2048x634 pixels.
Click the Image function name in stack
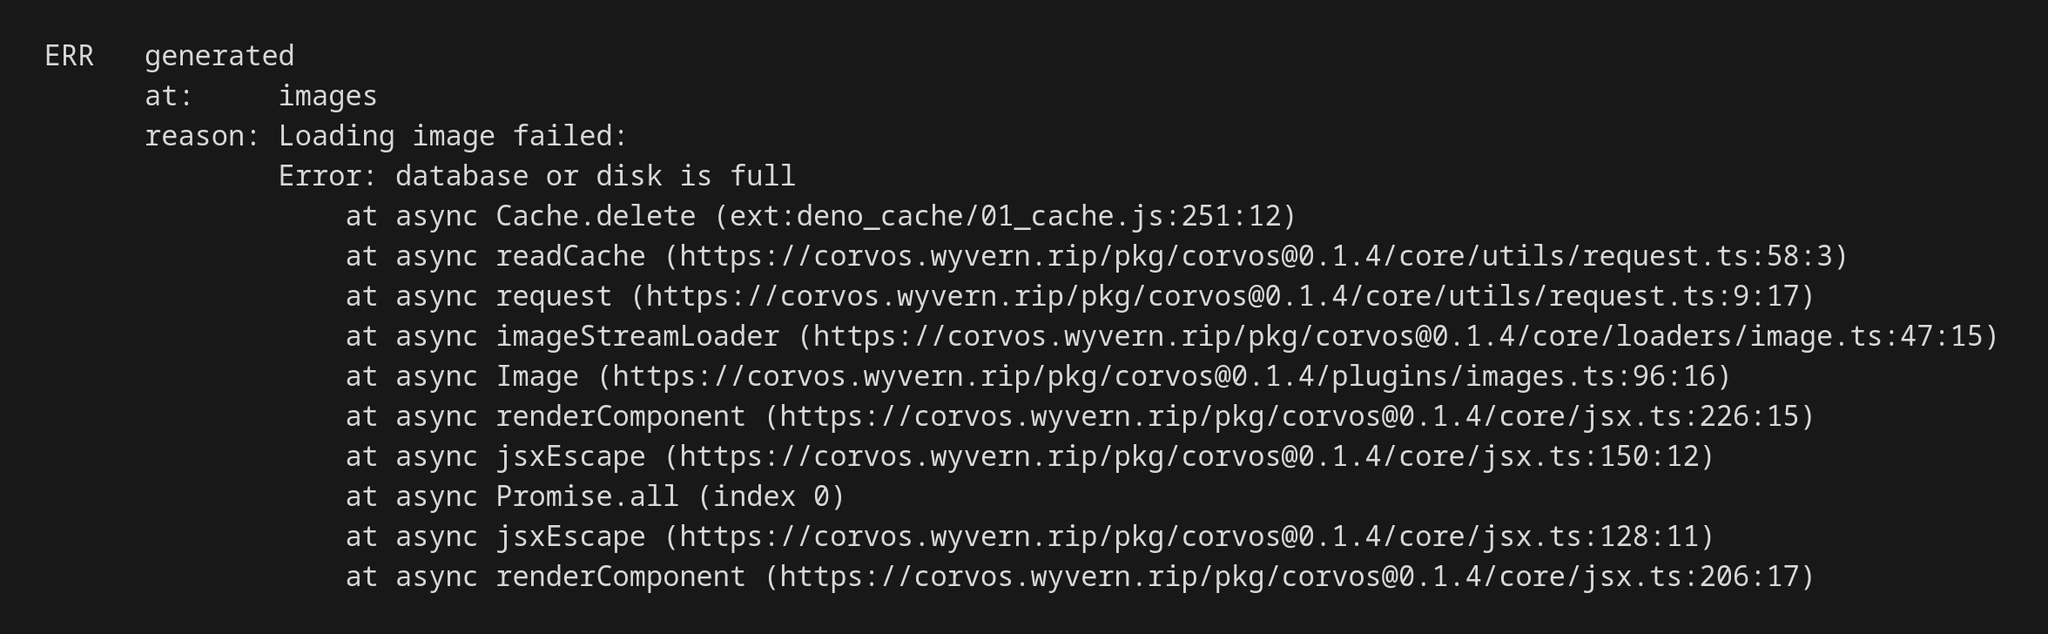(537, 376)
